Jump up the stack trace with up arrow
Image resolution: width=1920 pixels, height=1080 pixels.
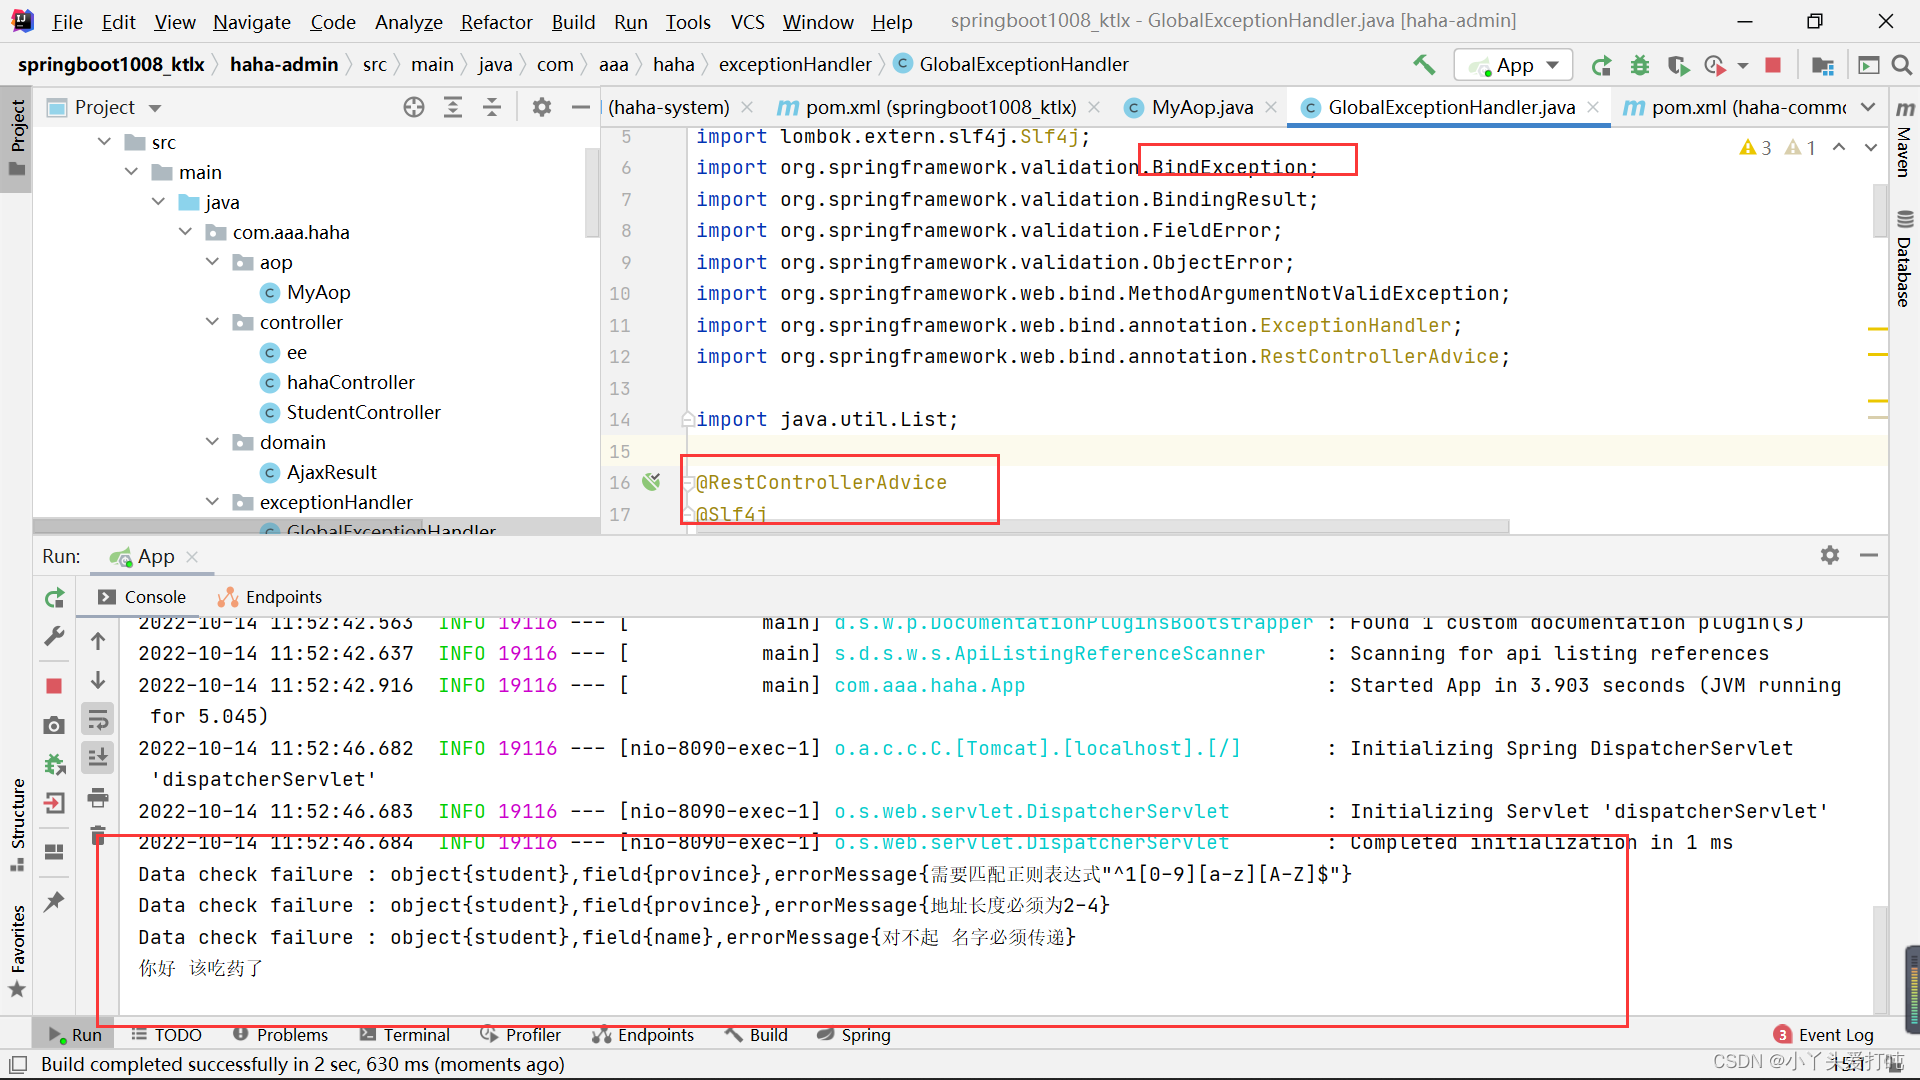98,641
